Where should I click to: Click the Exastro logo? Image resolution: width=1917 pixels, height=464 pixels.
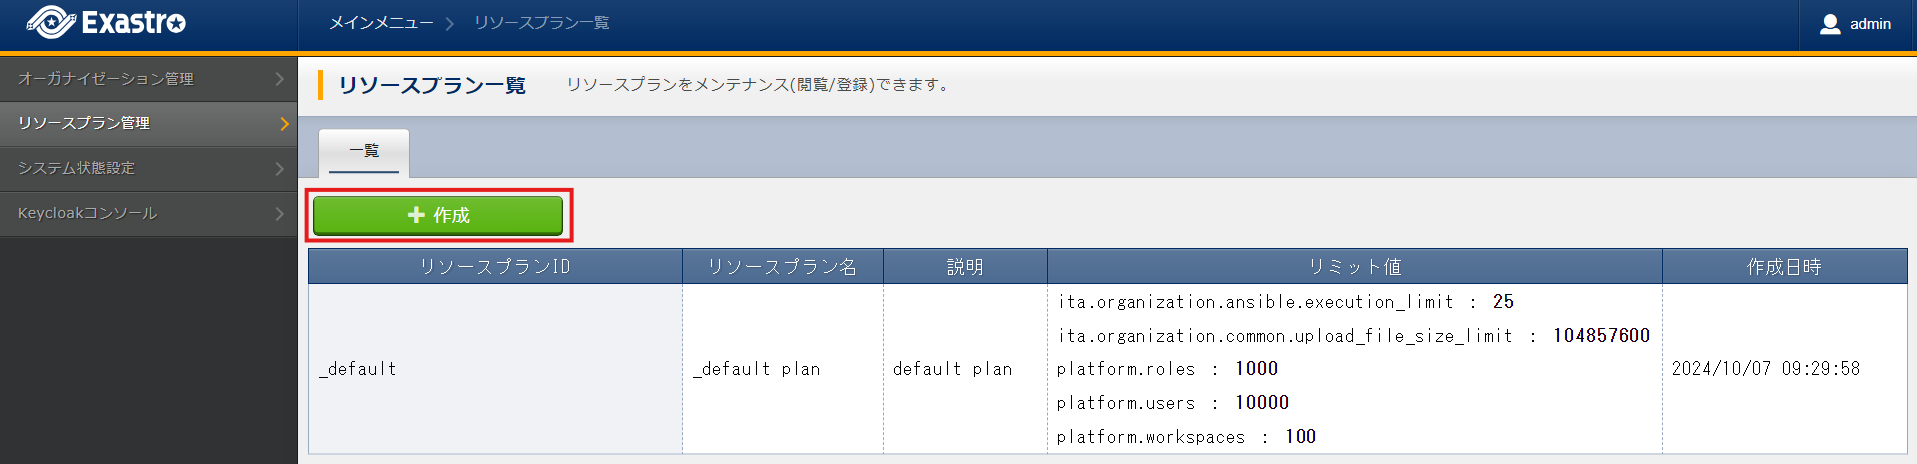[106, 23]
